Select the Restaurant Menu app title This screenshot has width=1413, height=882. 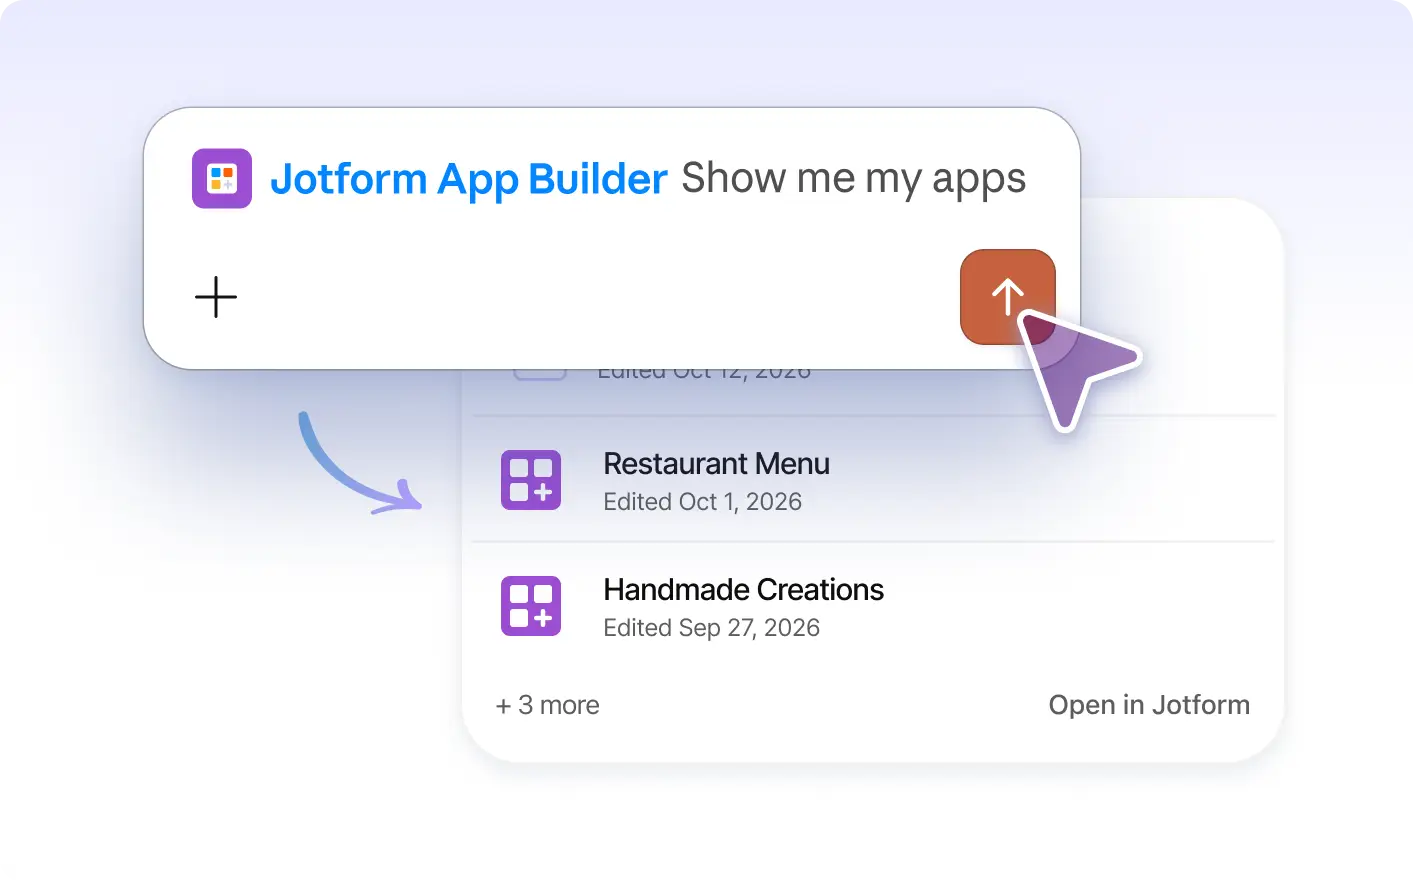pyautogui.click(x=717, y=464)
